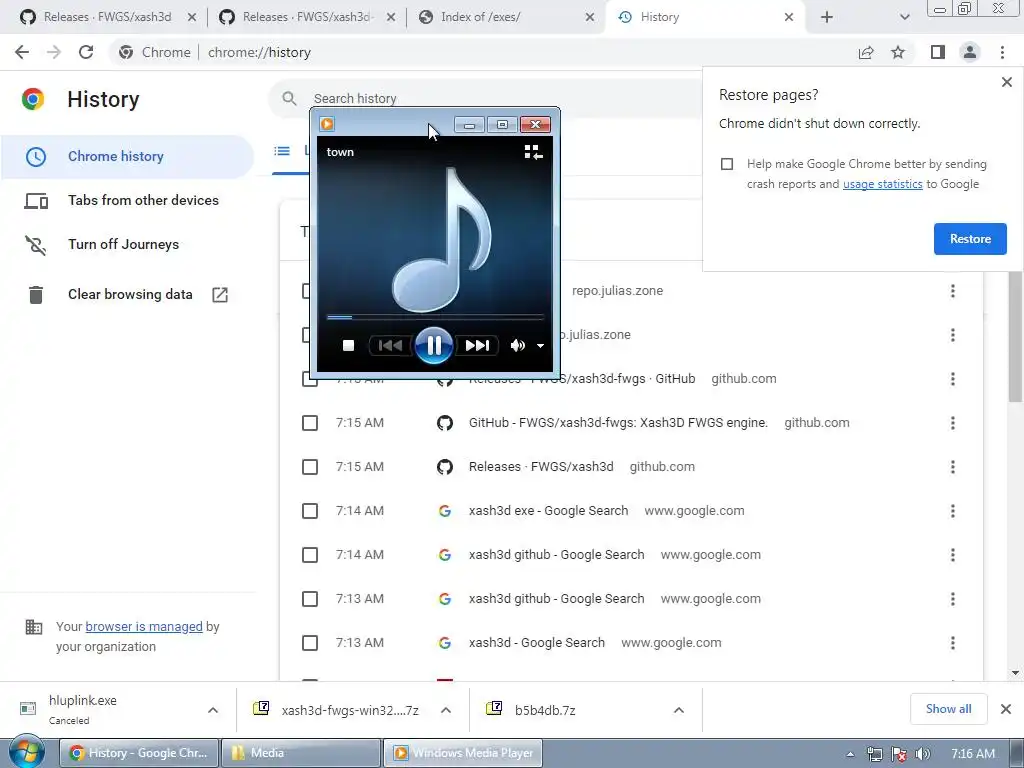Bookmark this tab with the star
1024x768 pixels.
click(898, 52)
